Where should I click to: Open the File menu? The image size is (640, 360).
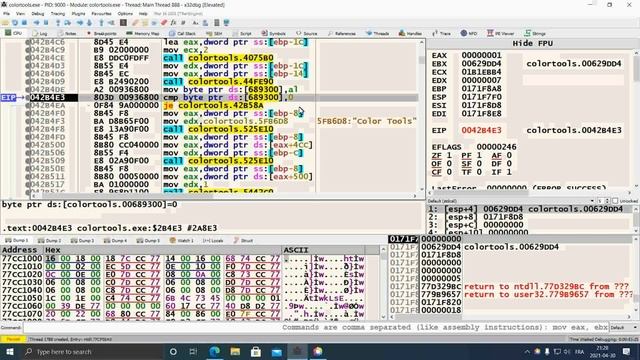point(7,13)
